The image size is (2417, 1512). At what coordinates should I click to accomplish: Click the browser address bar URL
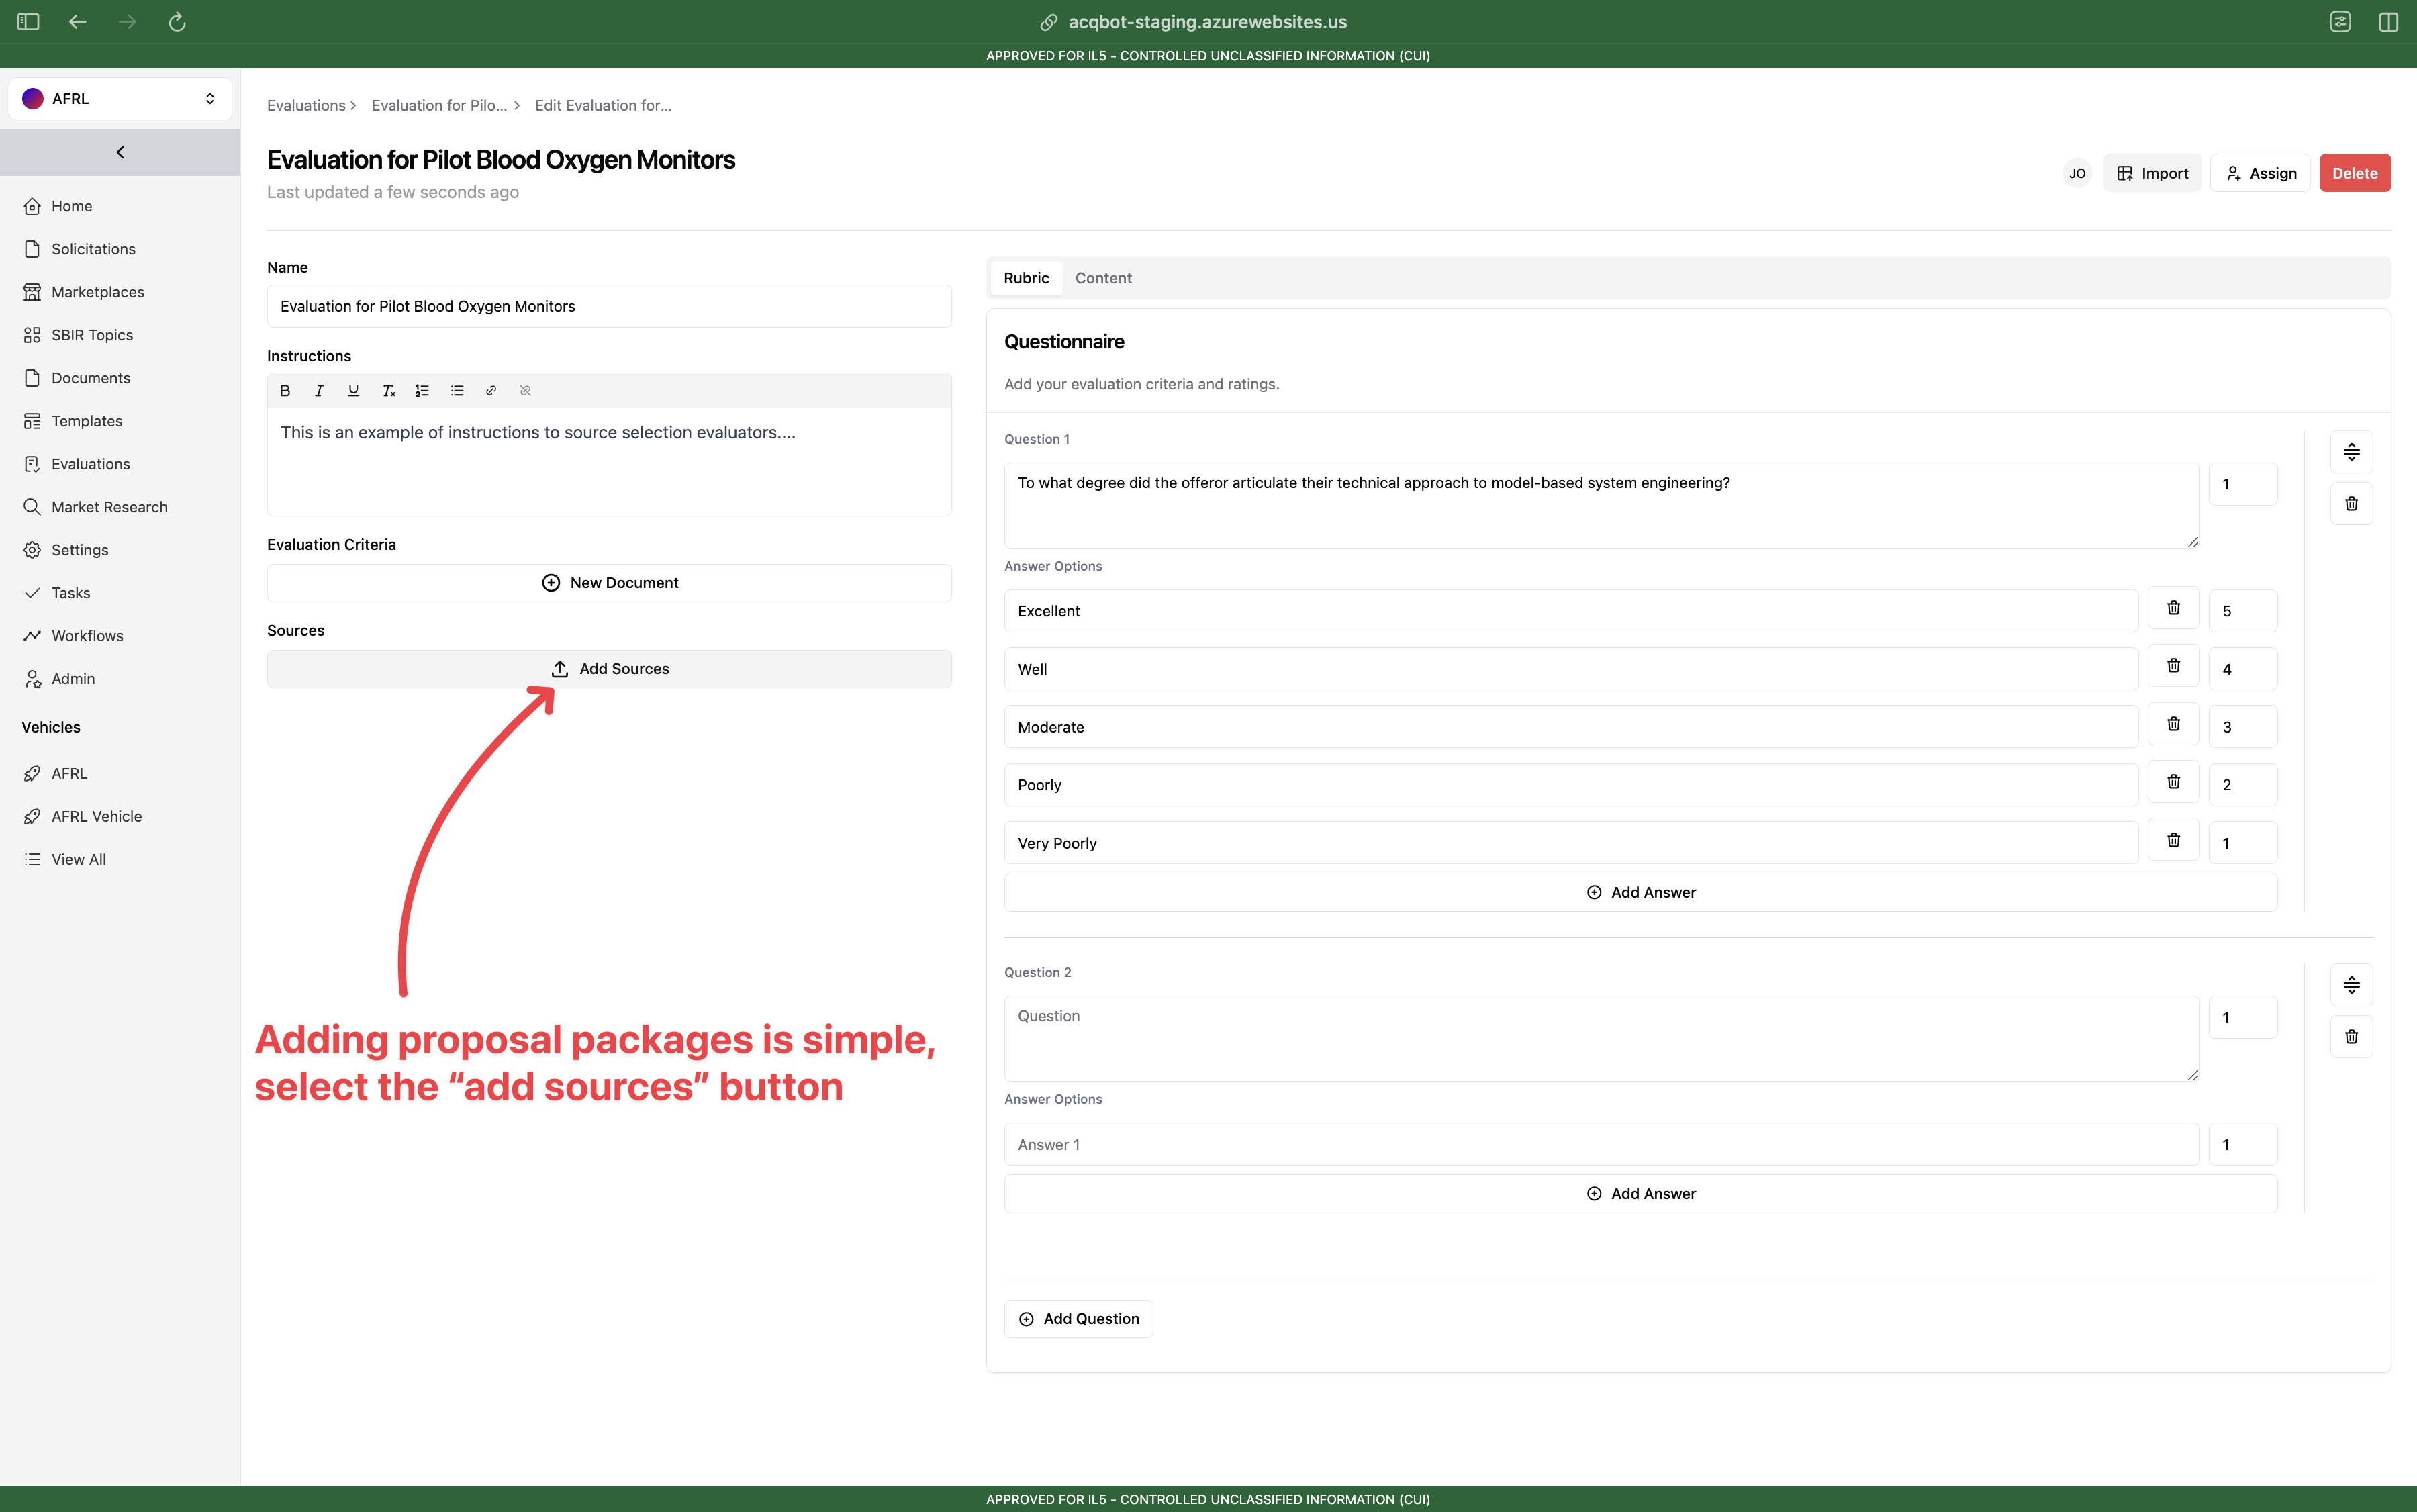(x=1207, y=22)
